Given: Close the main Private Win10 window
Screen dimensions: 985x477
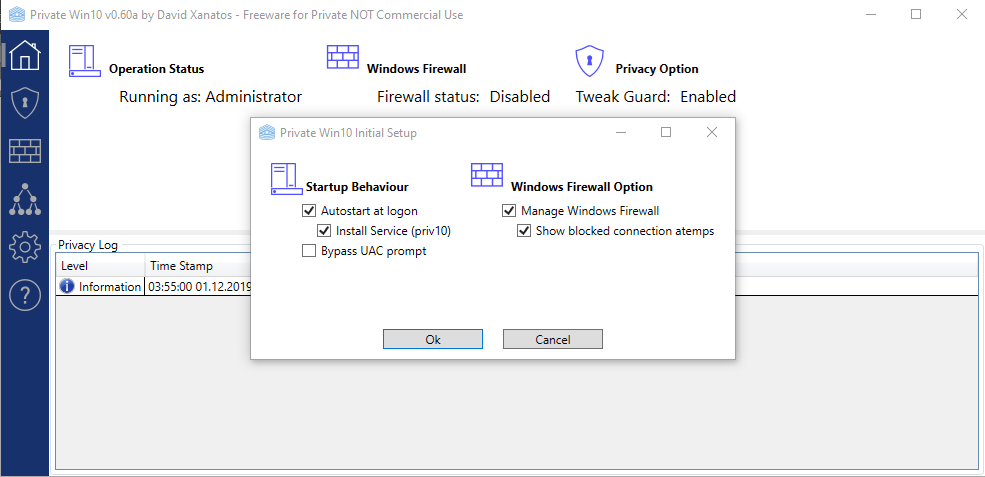Looking at the screenshot, I should tap(962, 14).
